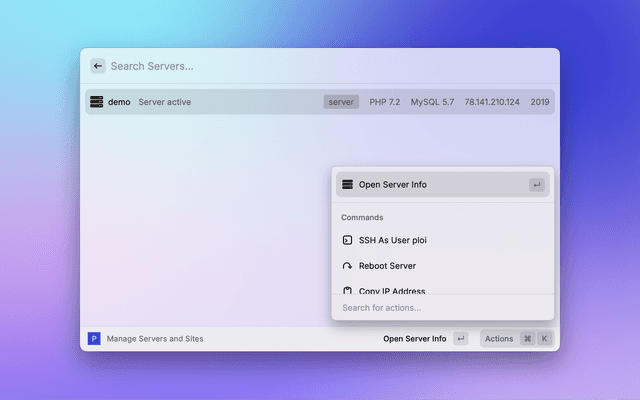This screenshot has height=400, width=640.
Task: Click the IP address 78.141.210.124
Action: tap(492, 102)
